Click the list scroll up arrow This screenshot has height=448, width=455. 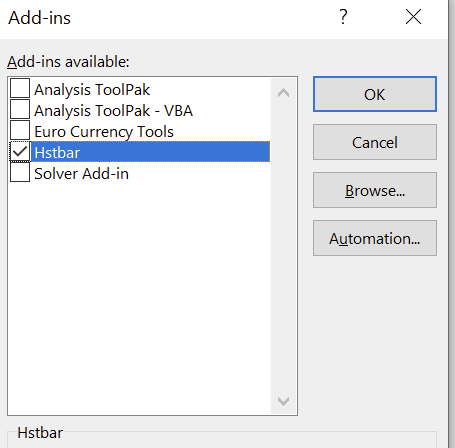[x=283, y=93]
